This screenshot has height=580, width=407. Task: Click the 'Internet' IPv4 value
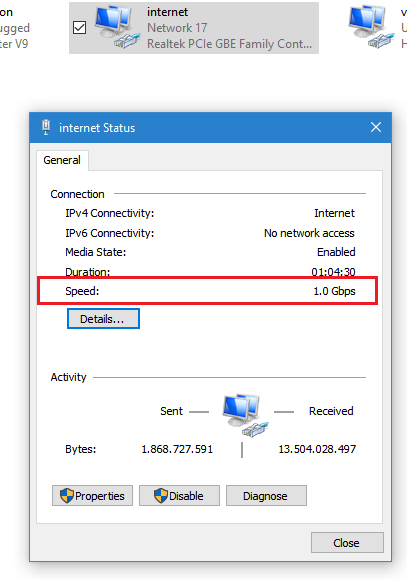[334, 213]
